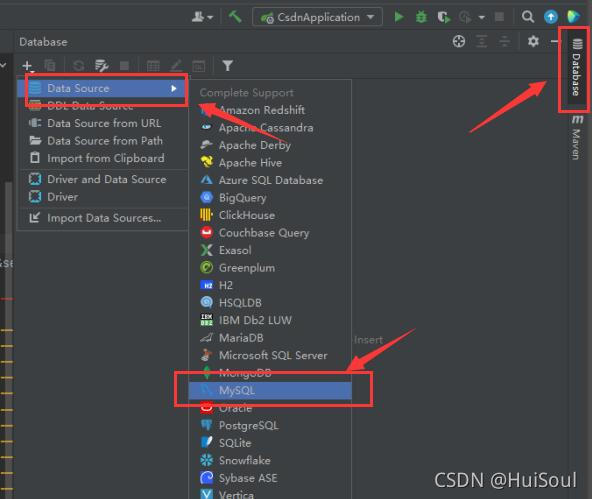
Task: Hide the Database panel with the minus icon
Action: pyautogui.click(x=554, y=41)
